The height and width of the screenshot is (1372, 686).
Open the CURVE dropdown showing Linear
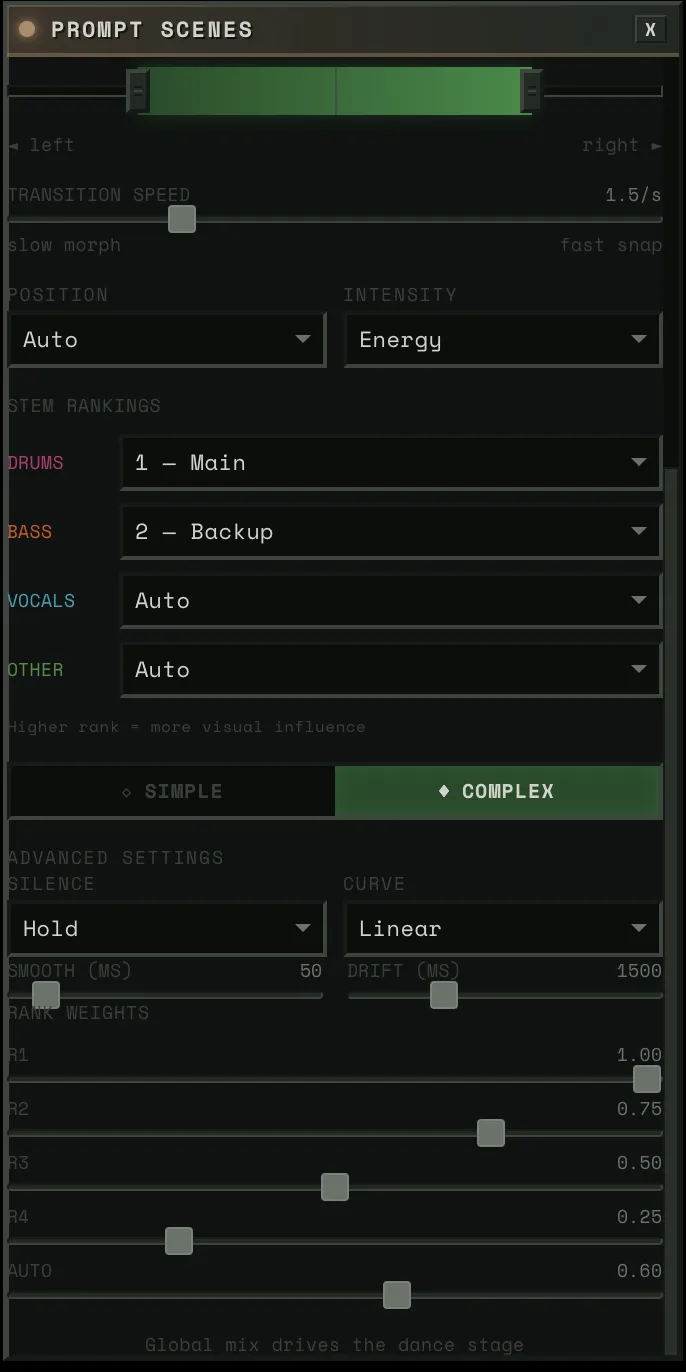[x=502, y=928]
